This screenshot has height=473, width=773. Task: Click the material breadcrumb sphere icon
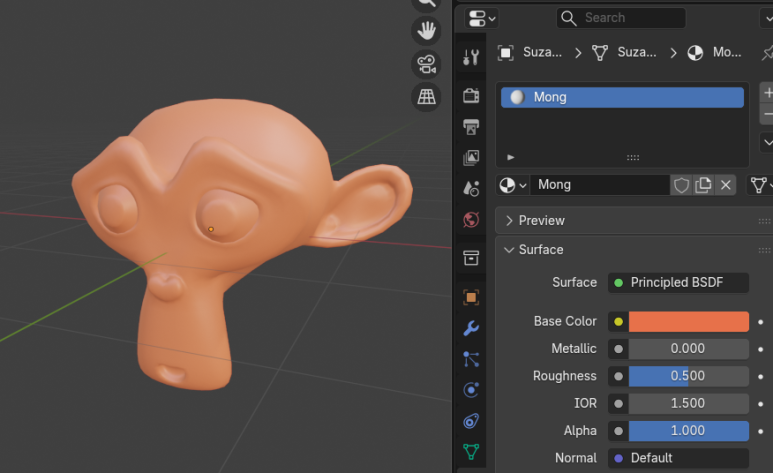[x=695, y=53]
